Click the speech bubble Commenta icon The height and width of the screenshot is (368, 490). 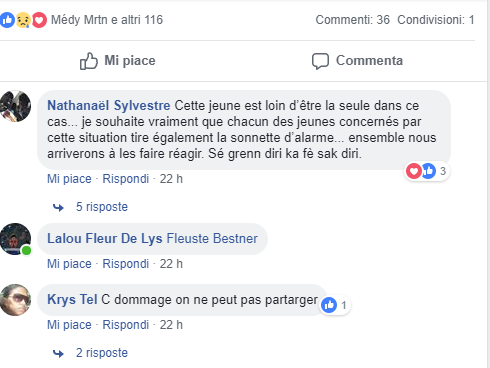[320, 61]
